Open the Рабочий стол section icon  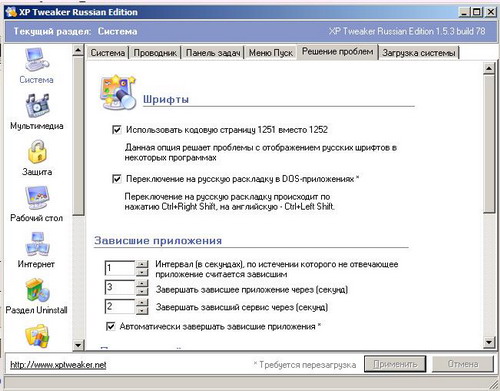[x=37, y=198]
